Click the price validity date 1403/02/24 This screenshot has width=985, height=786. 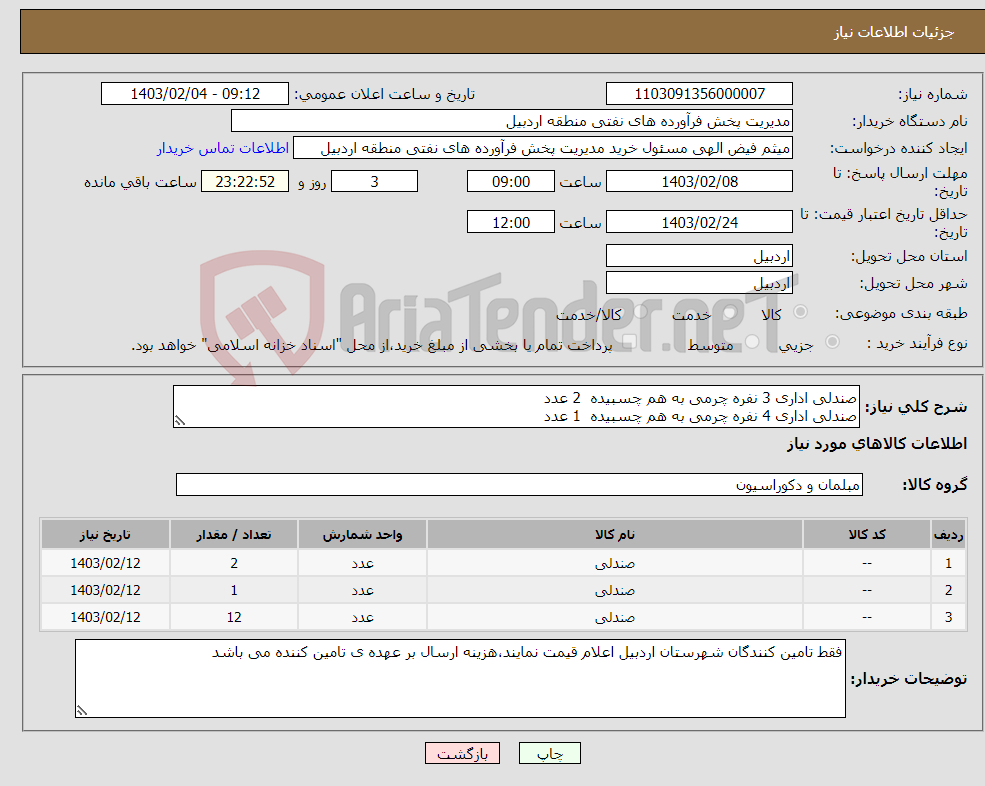(699, 222)
